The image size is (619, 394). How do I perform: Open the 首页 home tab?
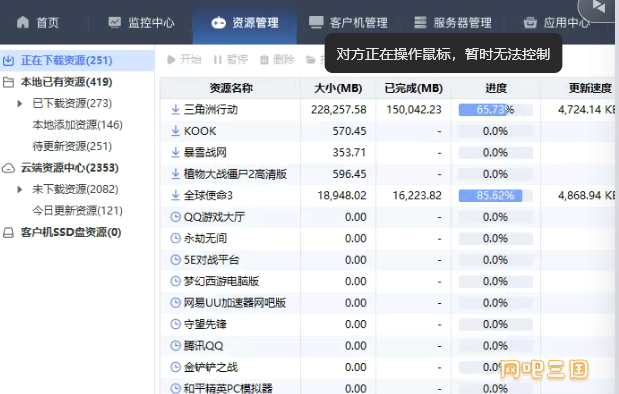(x=38, y=23)
